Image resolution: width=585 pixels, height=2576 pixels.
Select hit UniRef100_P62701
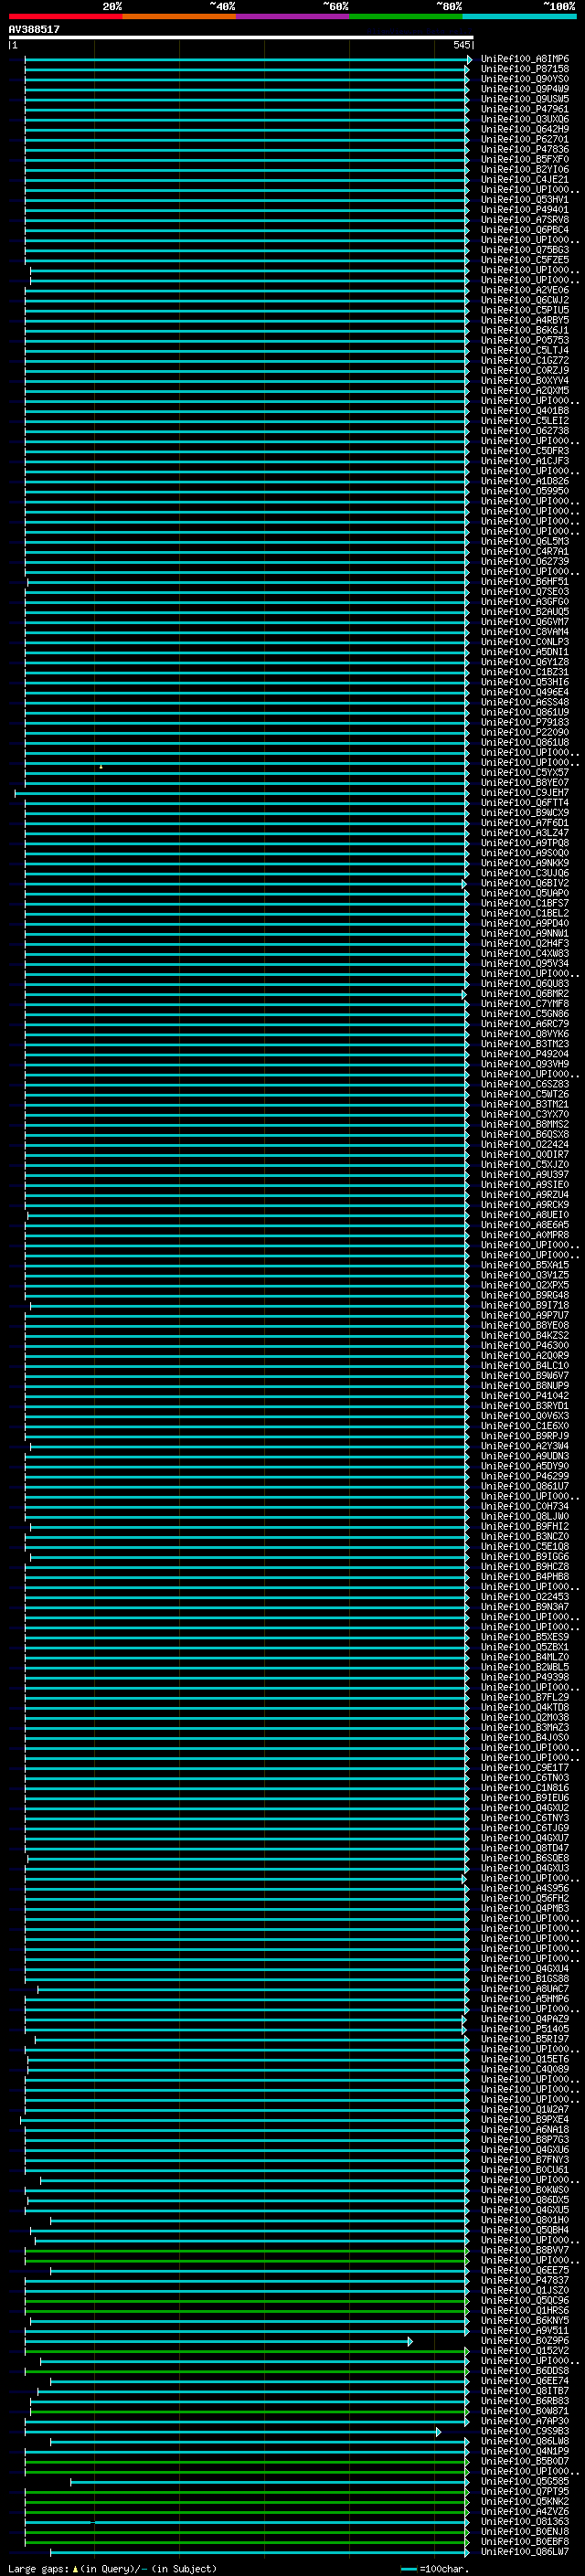click(x=525, y=139)
